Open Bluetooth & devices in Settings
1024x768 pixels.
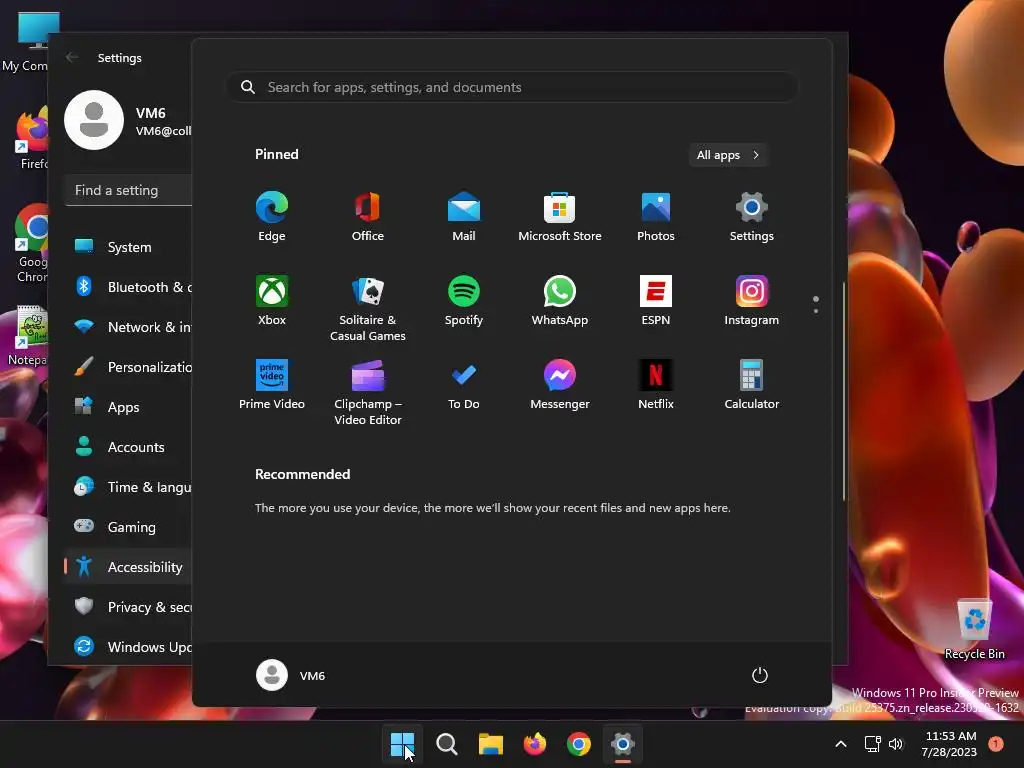[128, 287]
